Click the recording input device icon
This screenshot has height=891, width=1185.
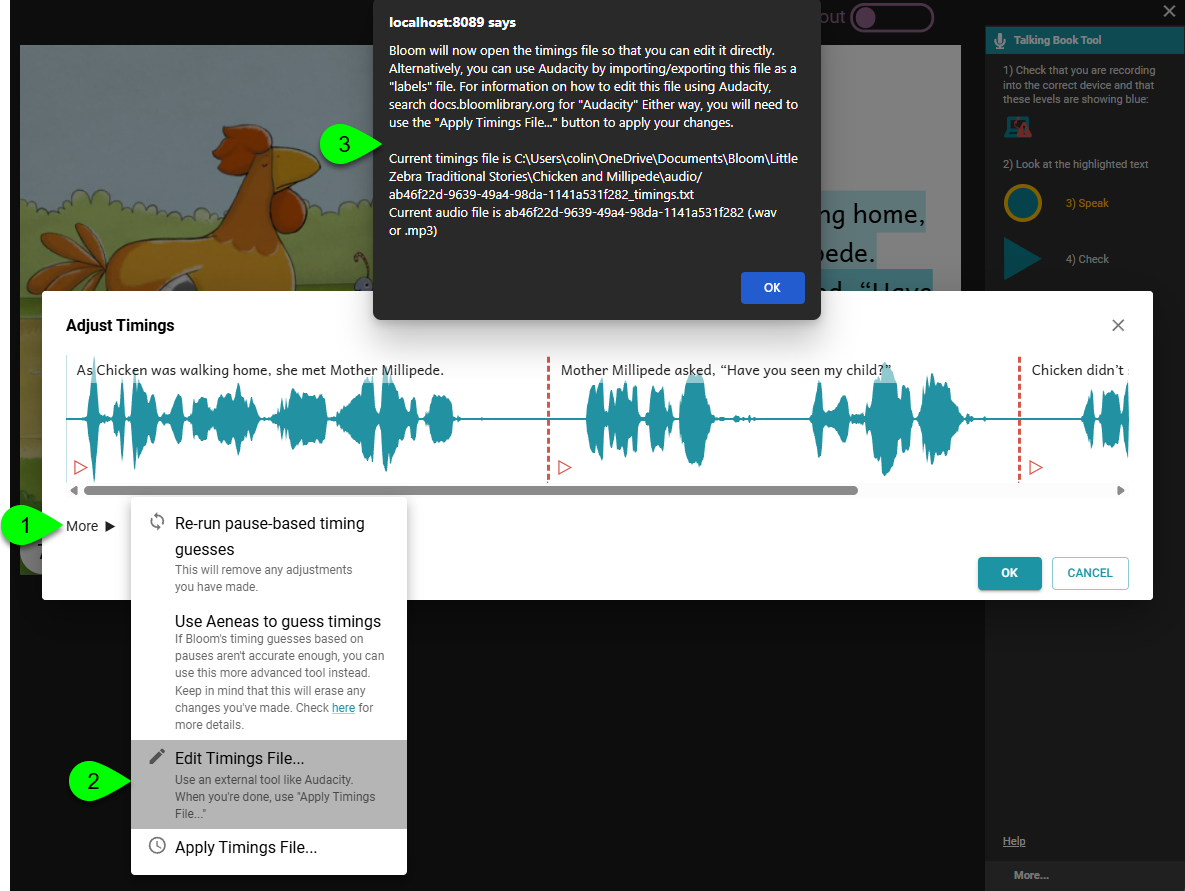click(1018, 127)
